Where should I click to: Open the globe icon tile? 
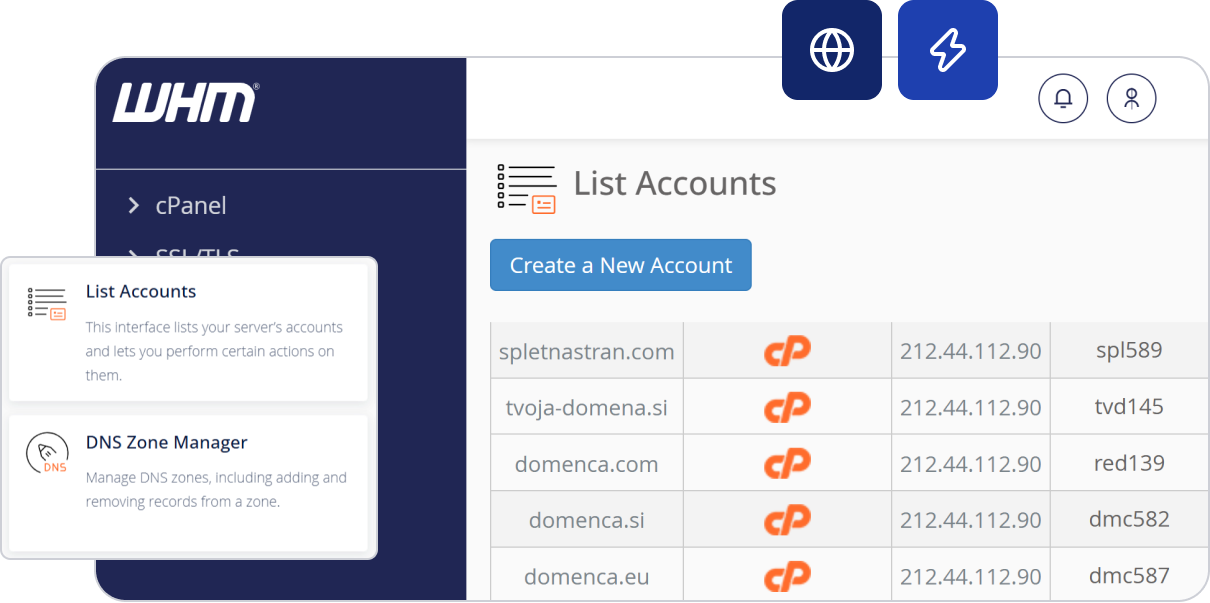pos(832,50)
